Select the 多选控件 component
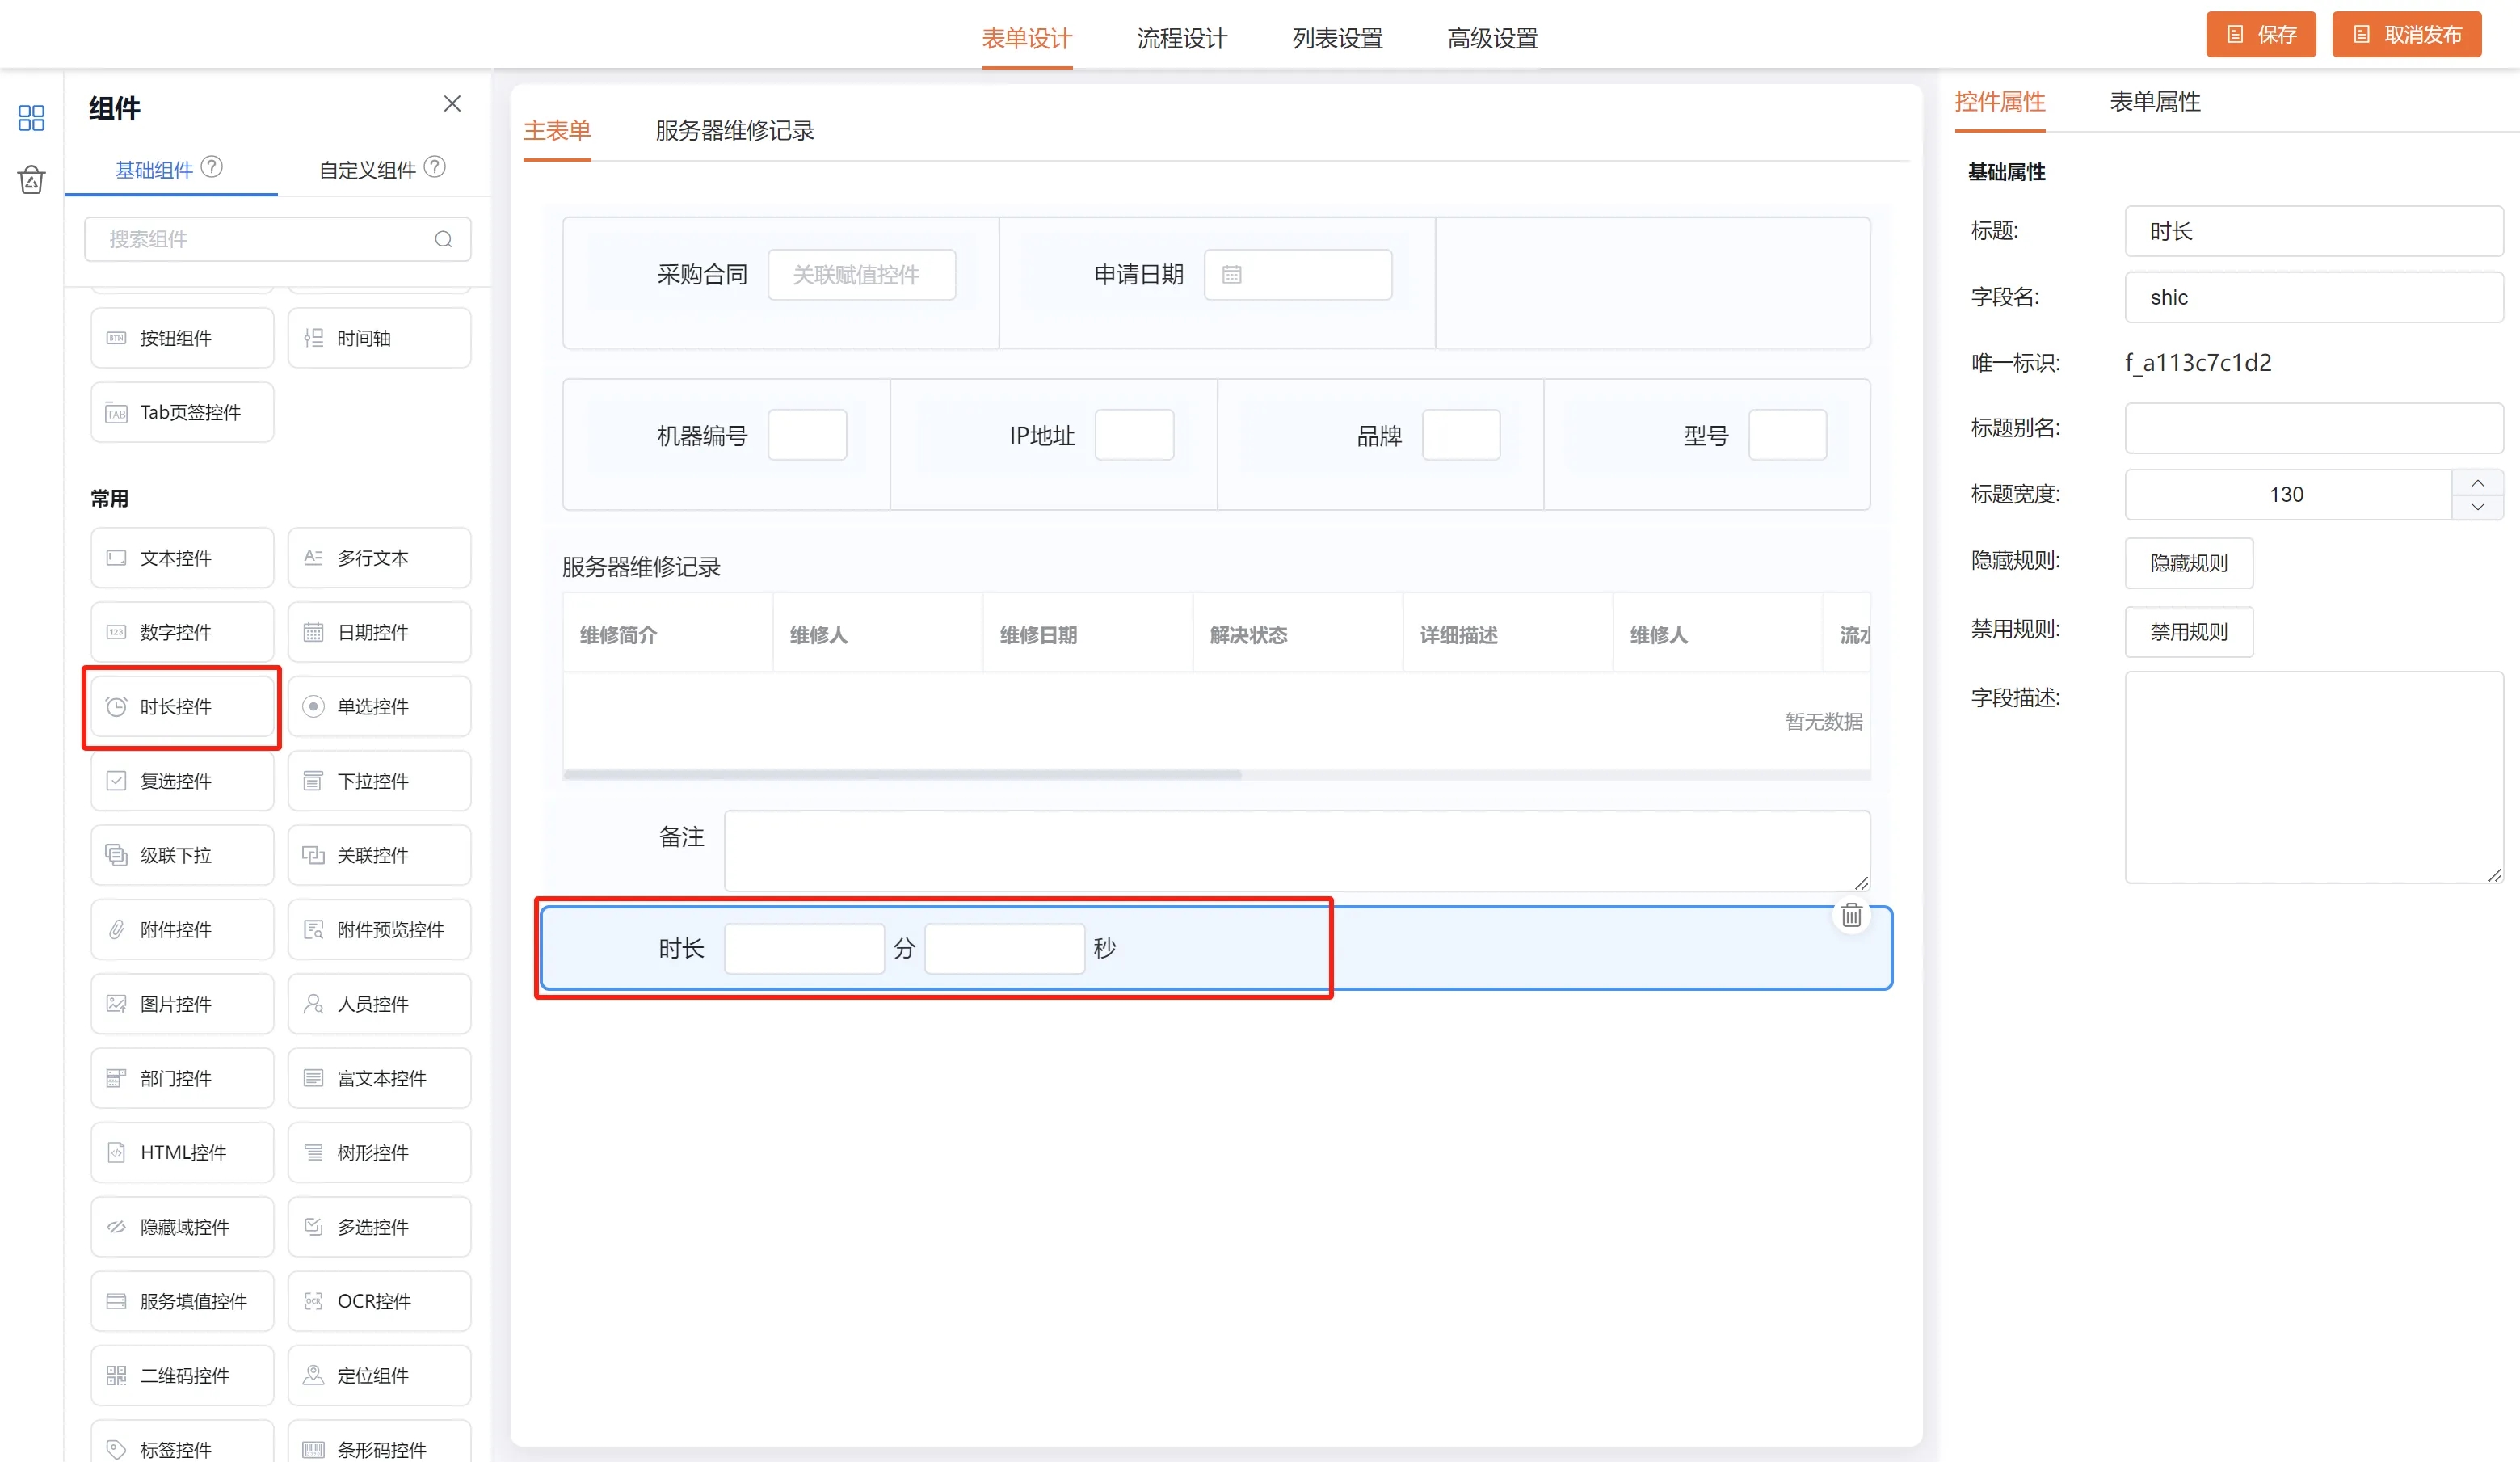This screenshot has width=2520, height=1462. (379, 1227)
